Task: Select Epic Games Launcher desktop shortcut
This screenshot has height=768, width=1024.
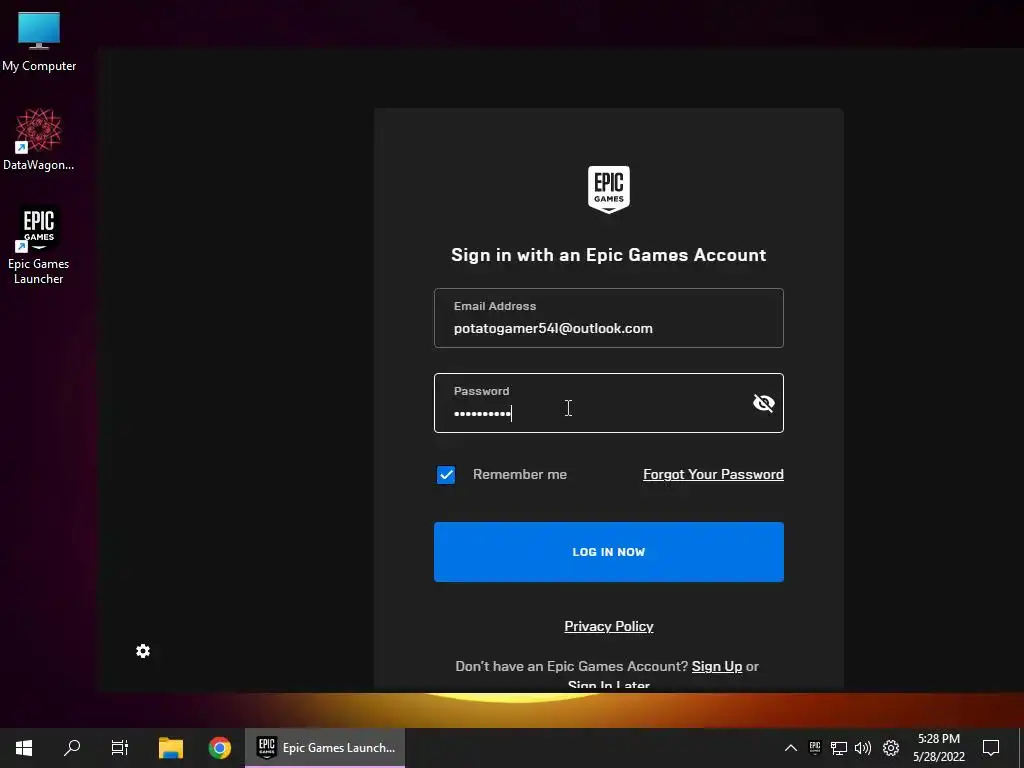Action: (39, 246)
